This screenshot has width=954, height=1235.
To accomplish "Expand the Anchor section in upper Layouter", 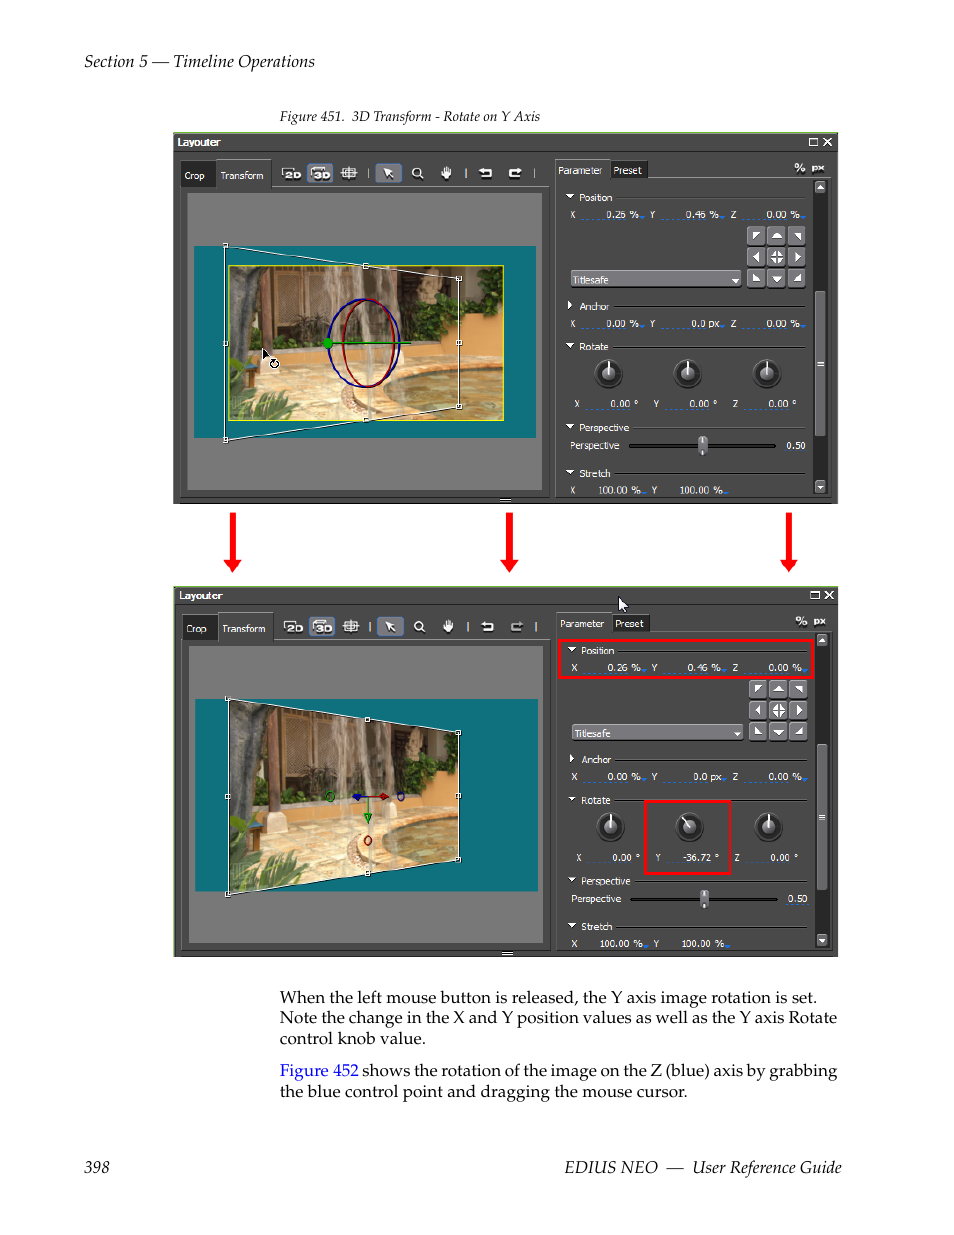I will coord(570,306).
